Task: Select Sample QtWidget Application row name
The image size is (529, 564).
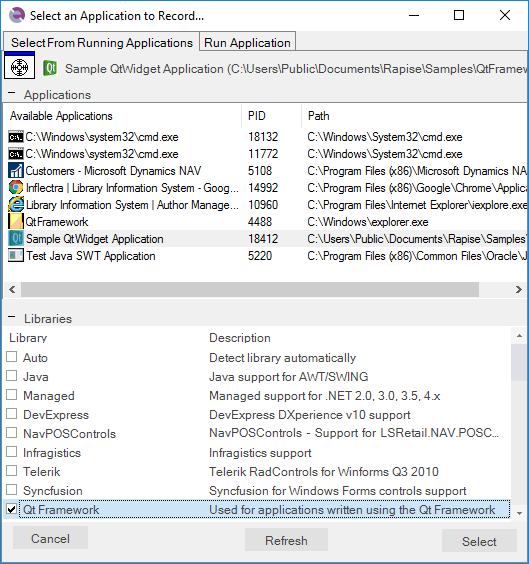Action: tap(95, 239)
